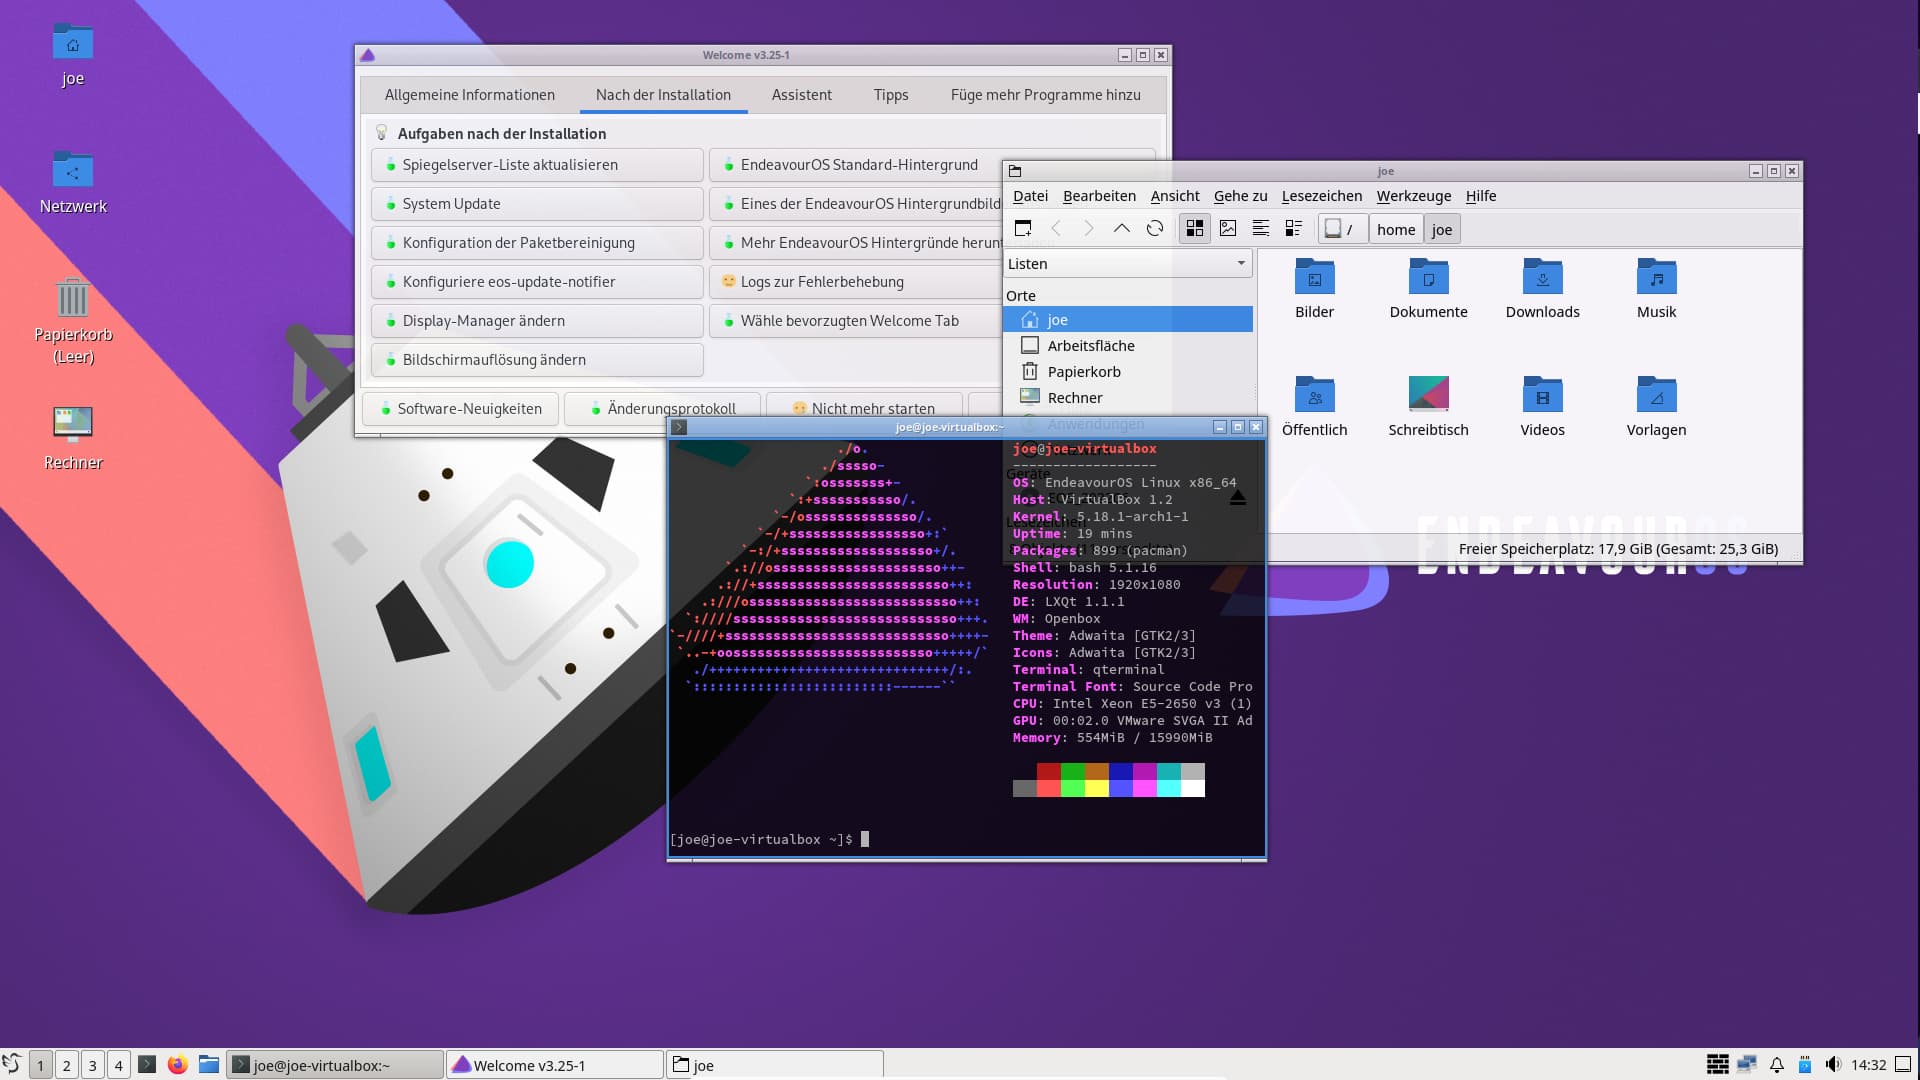Open the Öffentlich folder
Image resolution: width=1920 pixels, height=1080 pixels.
(1314, 407)
